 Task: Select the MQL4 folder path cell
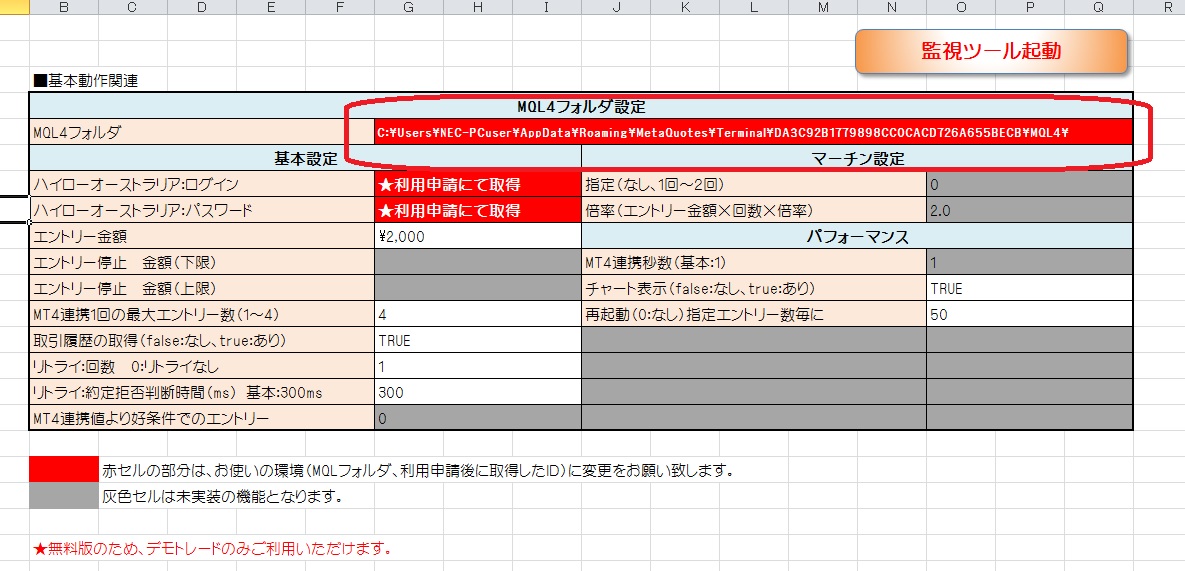753,133
